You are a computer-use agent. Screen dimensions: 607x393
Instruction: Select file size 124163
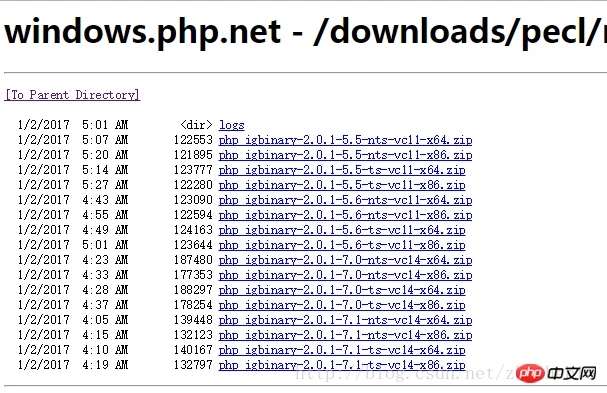click(x=193, y=230)
